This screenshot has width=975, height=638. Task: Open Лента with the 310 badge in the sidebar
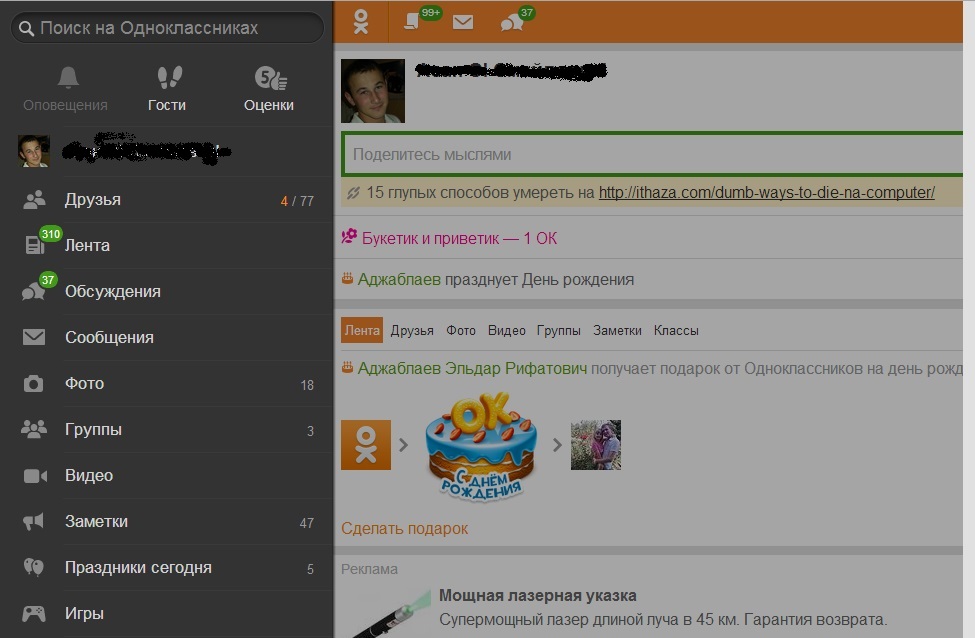coord(167,246)
